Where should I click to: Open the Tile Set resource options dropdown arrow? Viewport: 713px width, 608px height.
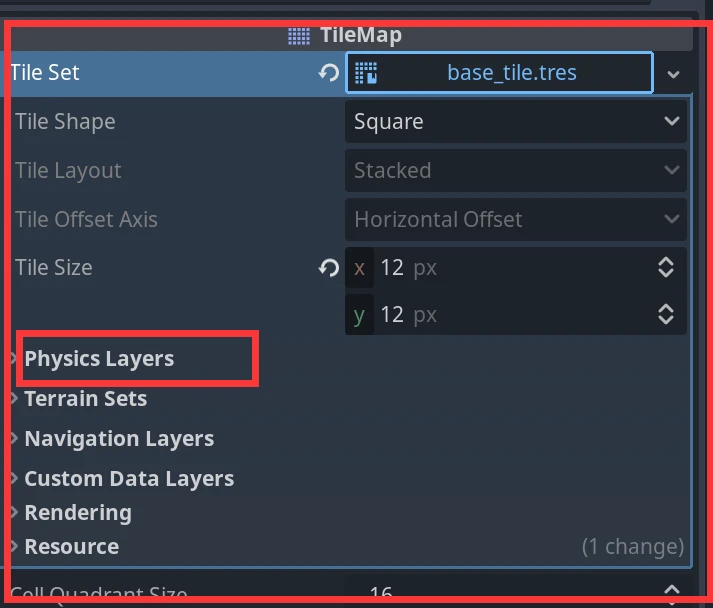point(674,74)
